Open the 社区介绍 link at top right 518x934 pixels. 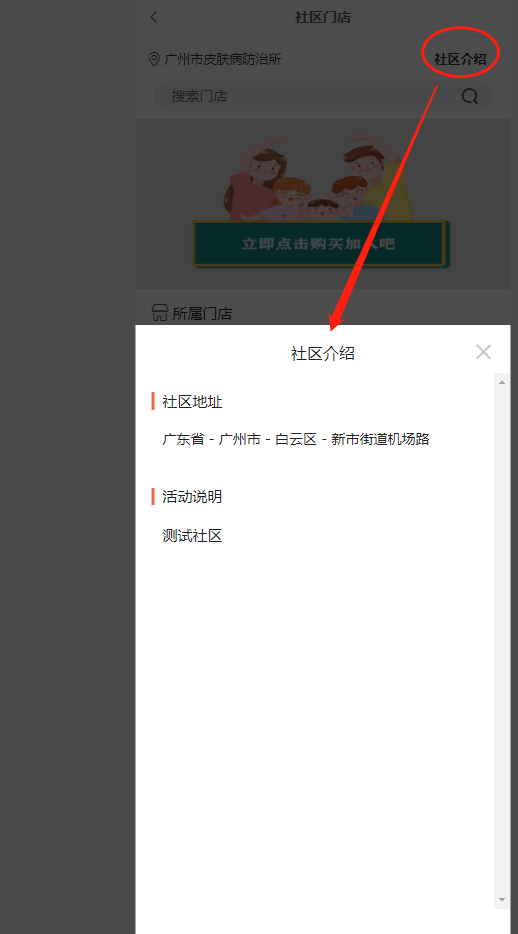click(x=460, y=59)
